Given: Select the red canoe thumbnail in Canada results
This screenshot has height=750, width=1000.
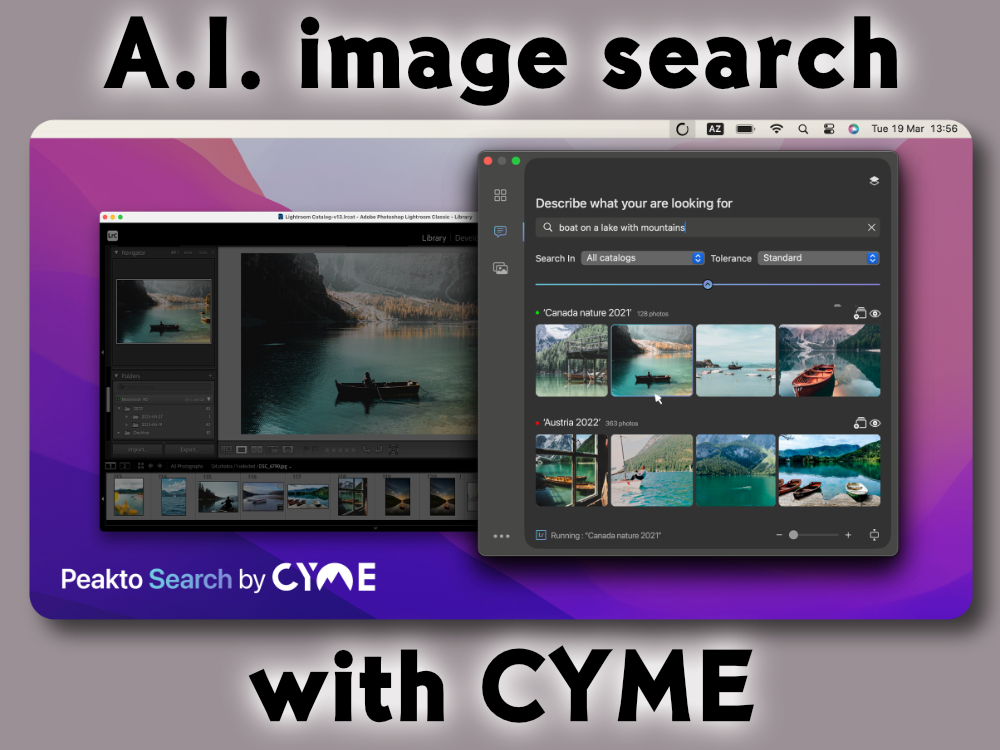Looking at the screenshot, I should (829, 360).
